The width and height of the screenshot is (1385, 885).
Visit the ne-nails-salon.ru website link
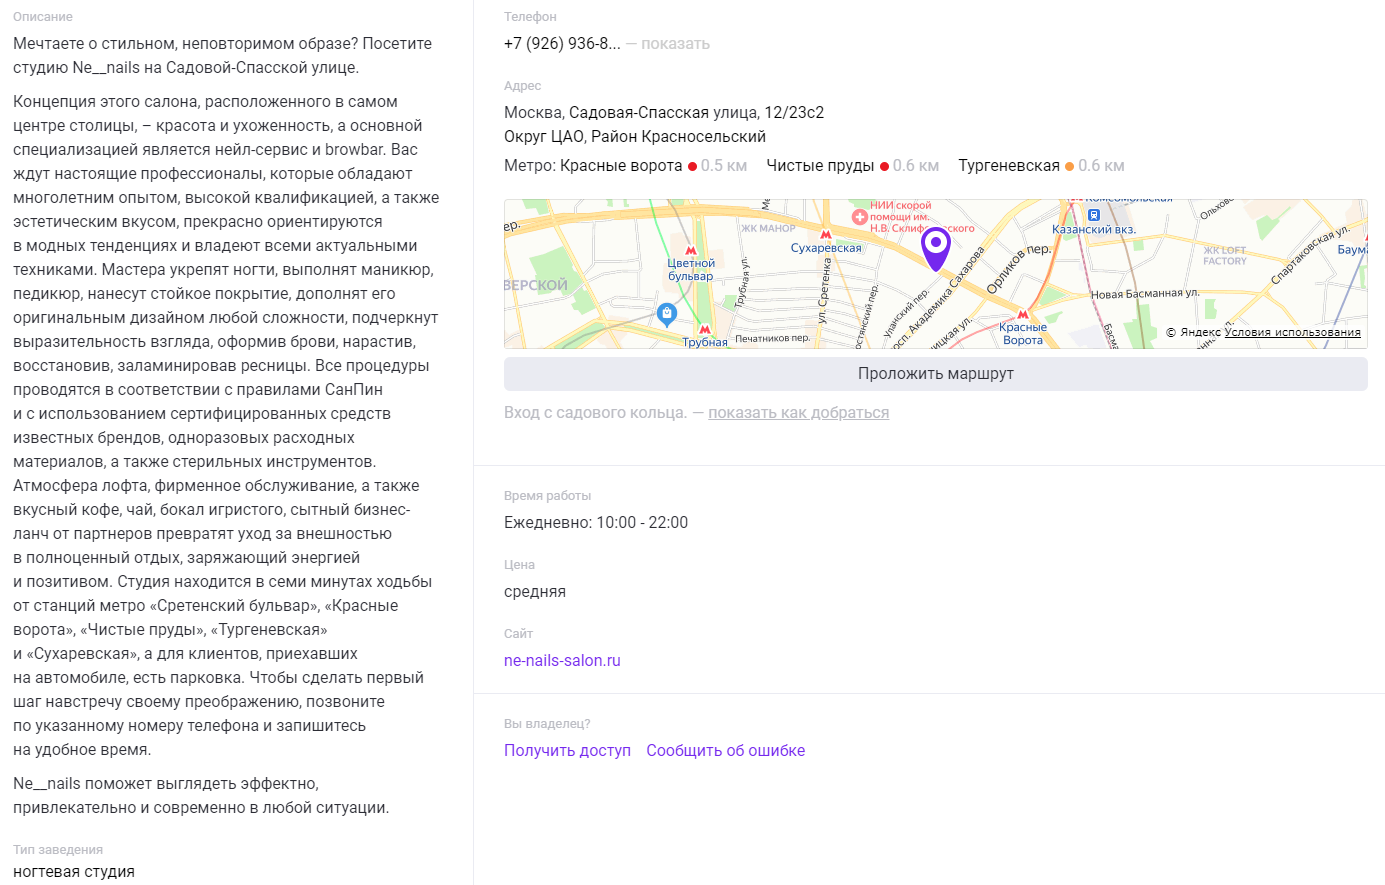(x=562, y=661)
